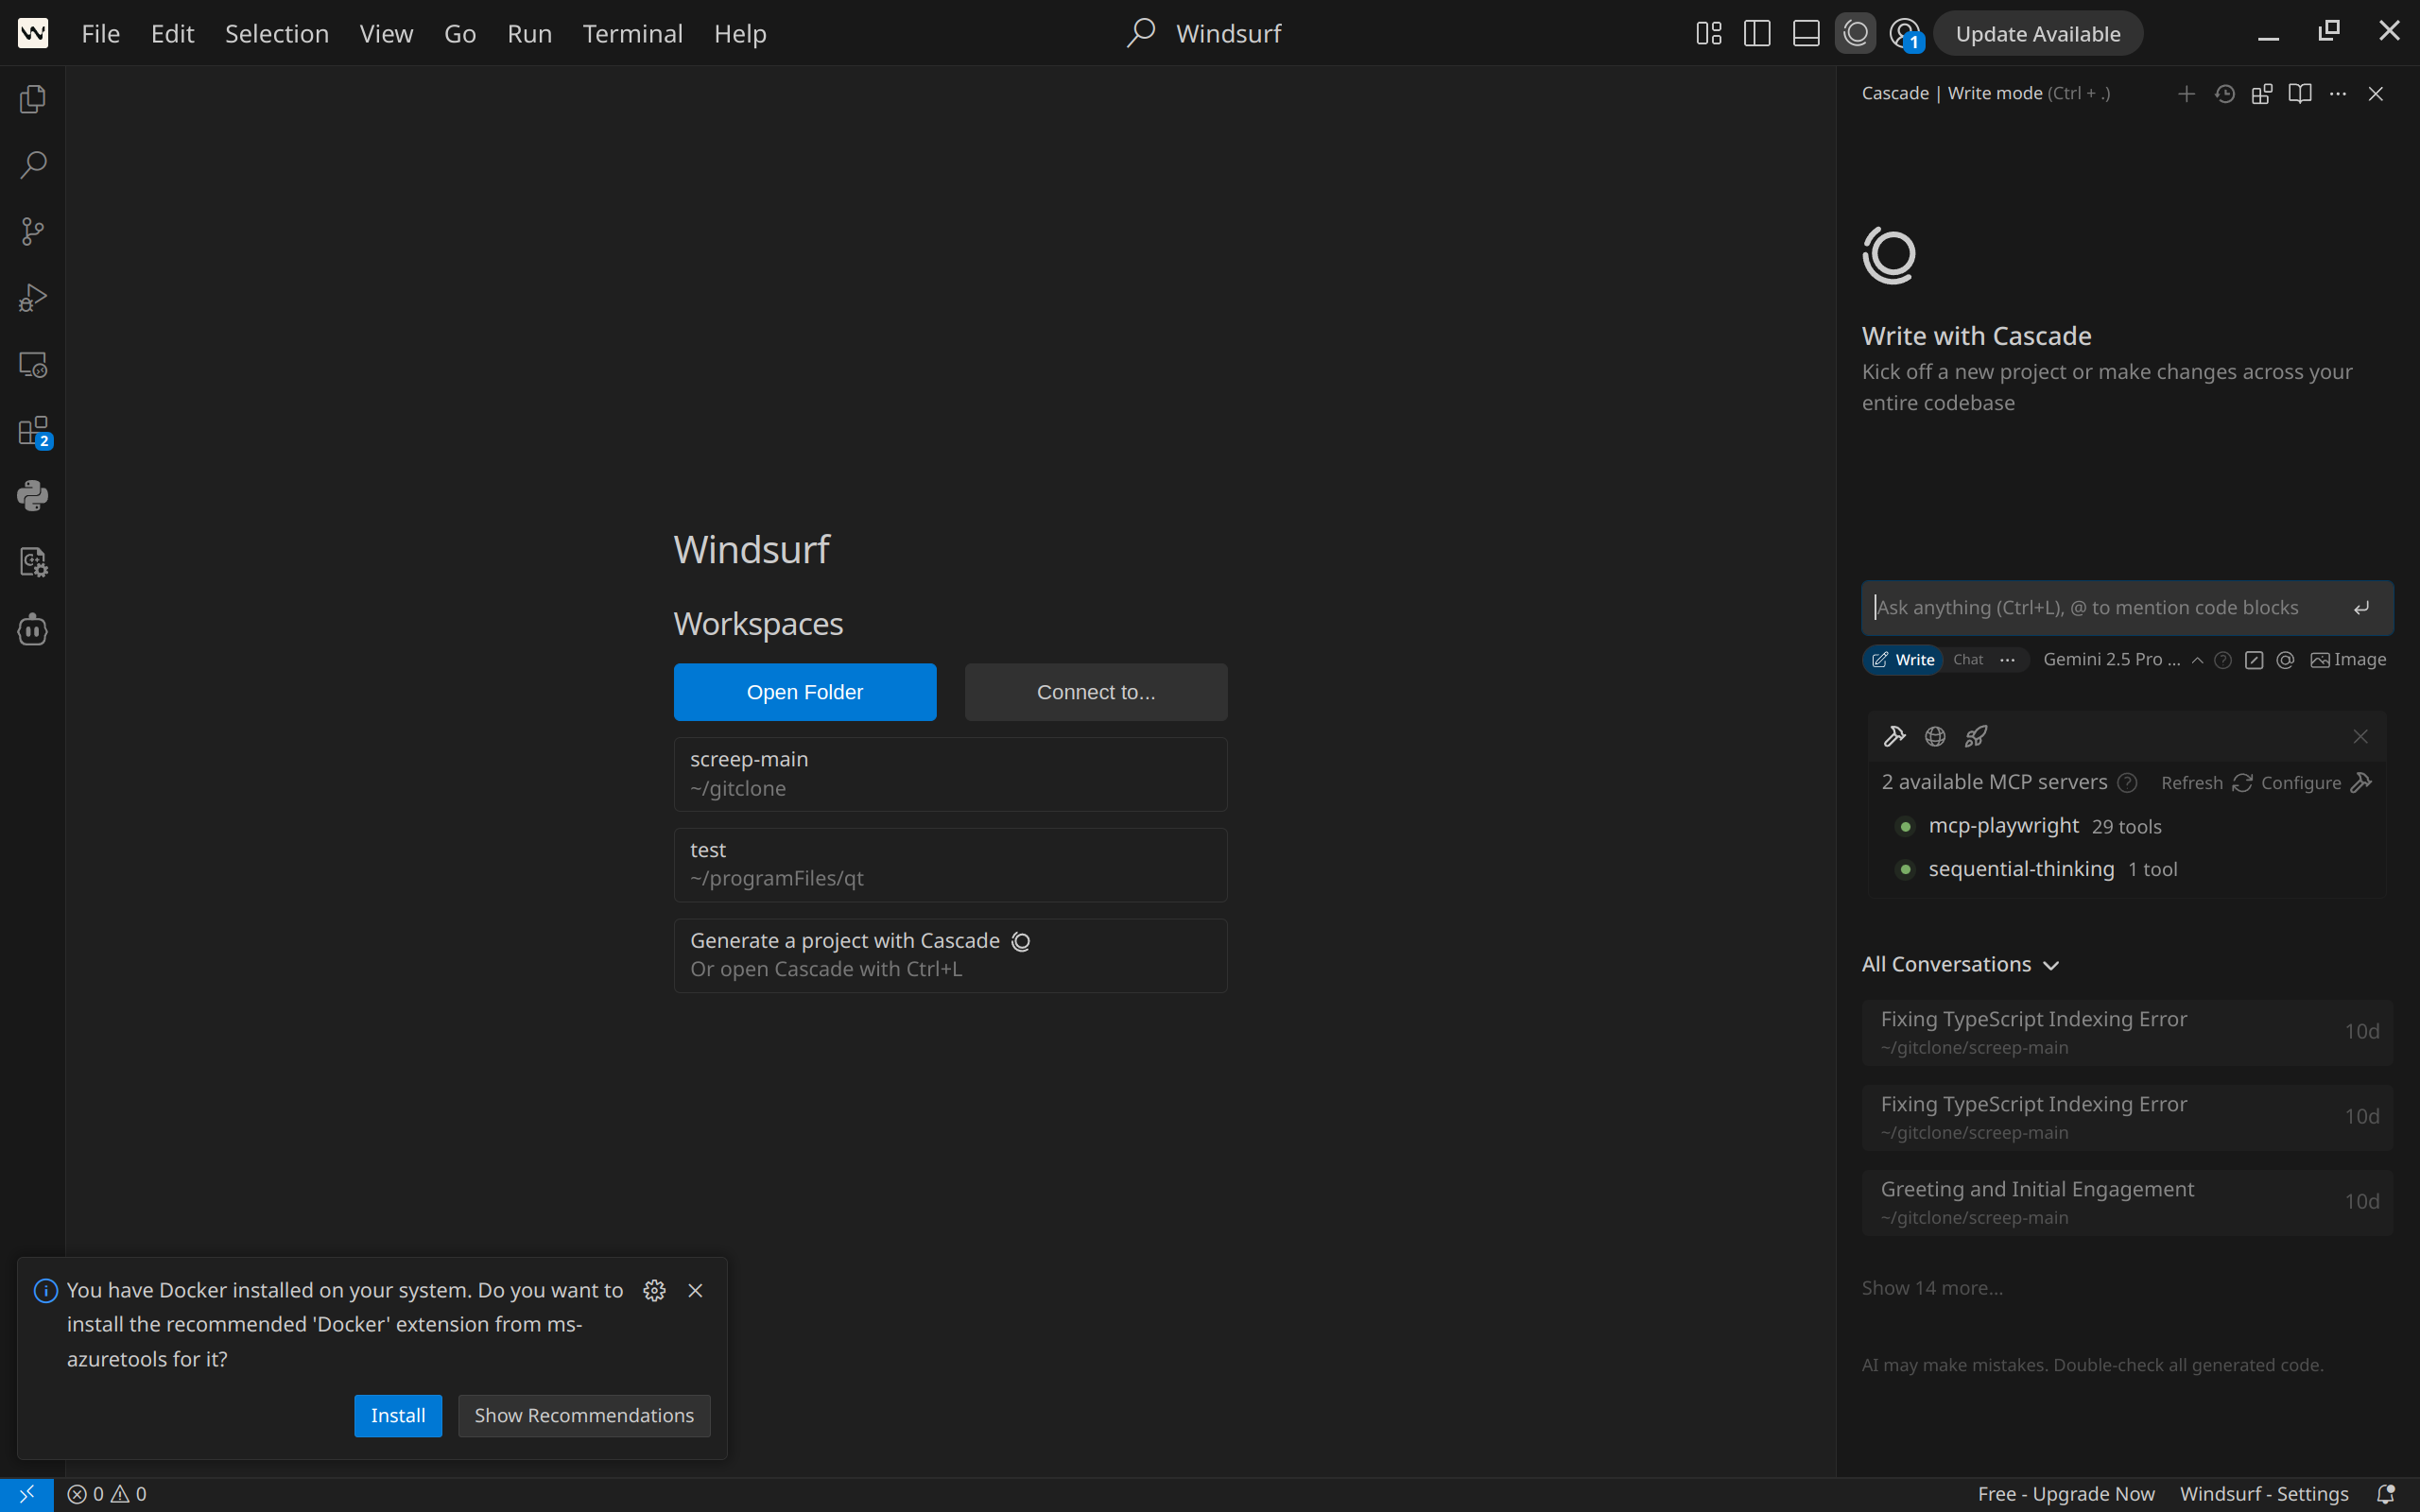The height and width of the screenshot is (1512, 2420).
Task: Open the Selection menu
Action: [x=277, y=34]
